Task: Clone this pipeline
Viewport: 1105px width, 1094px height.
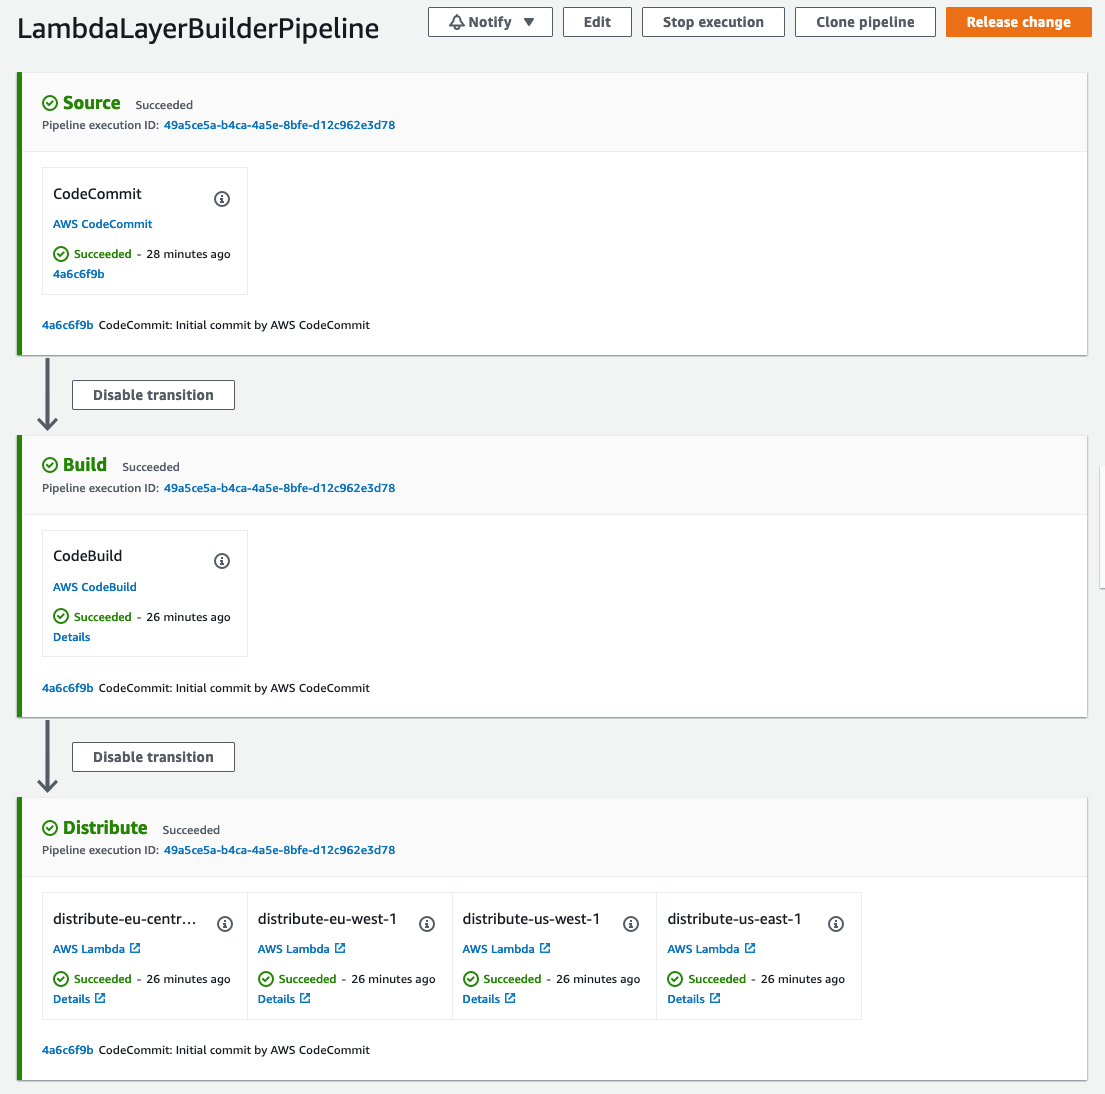Action: 865,22
